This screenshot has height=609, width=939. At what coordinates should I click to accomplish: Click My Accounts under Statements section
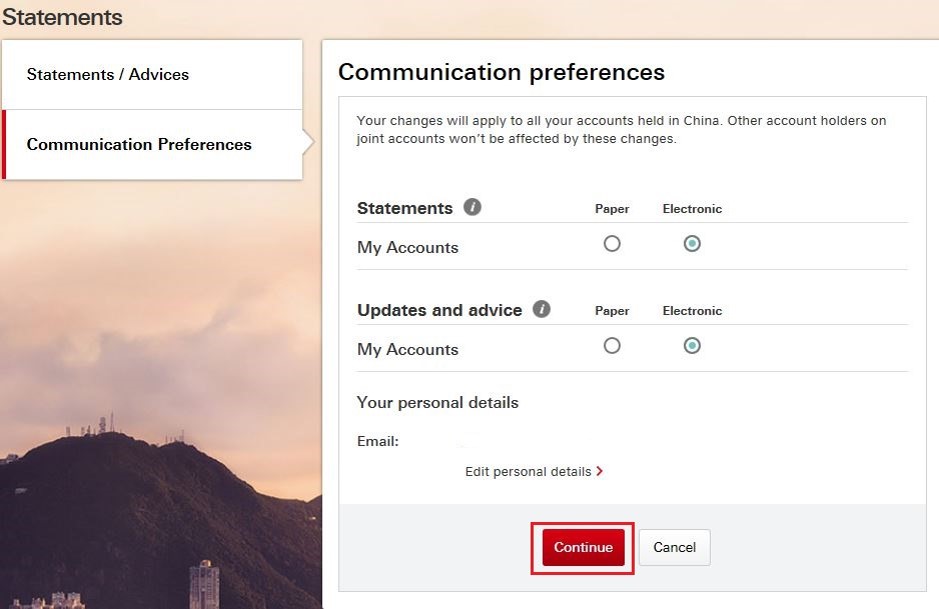point(408,247)
